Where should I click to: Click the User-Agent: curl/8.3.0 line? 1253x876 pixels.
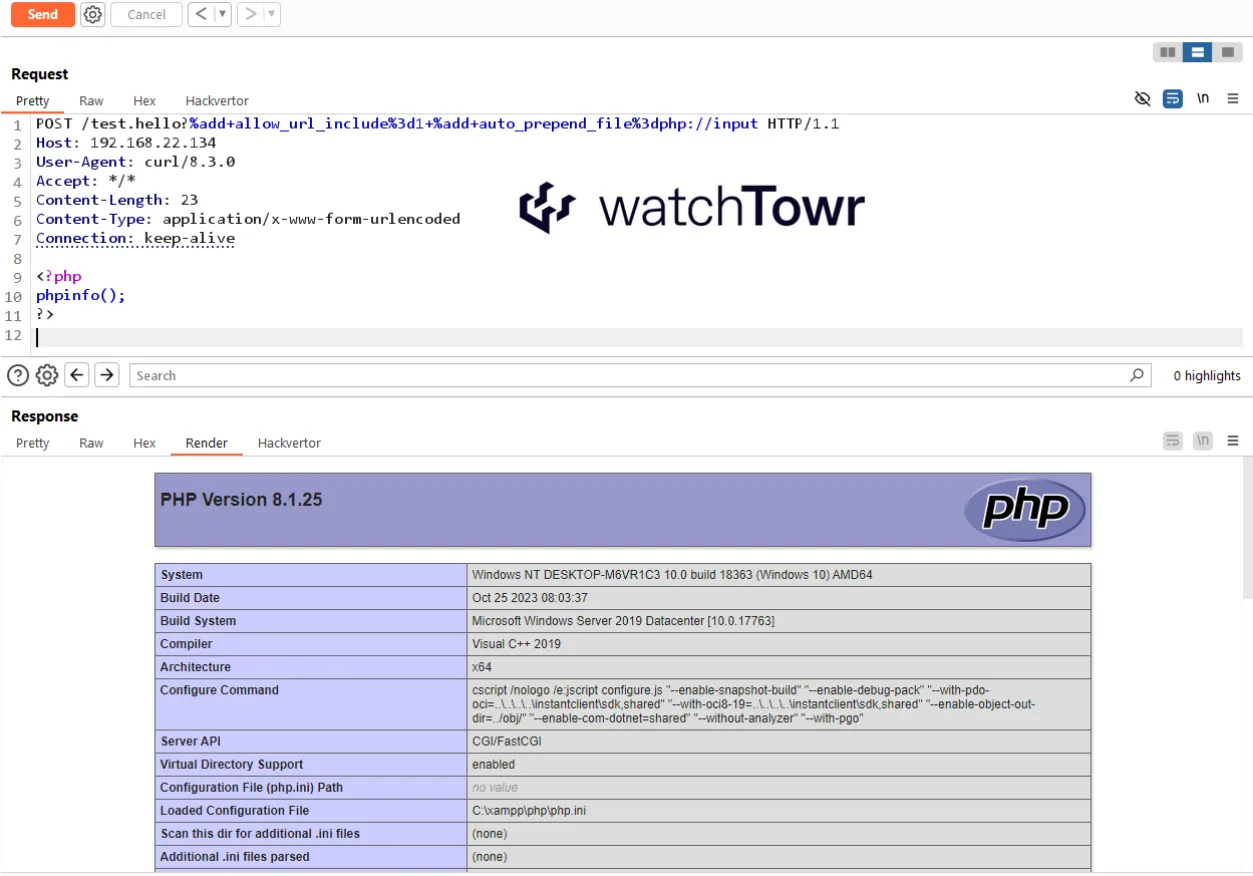[135, 162]
